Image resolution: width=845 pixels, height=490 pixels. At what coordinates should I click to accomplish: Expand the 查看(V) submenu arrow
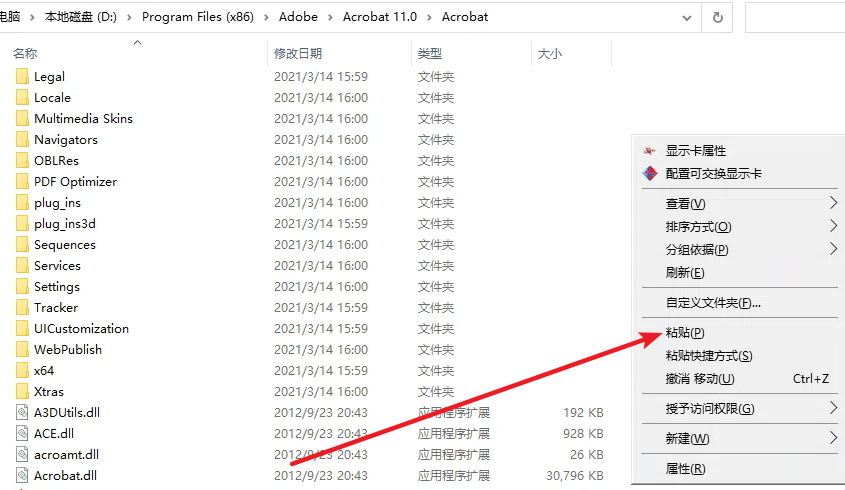pos(833,203)
